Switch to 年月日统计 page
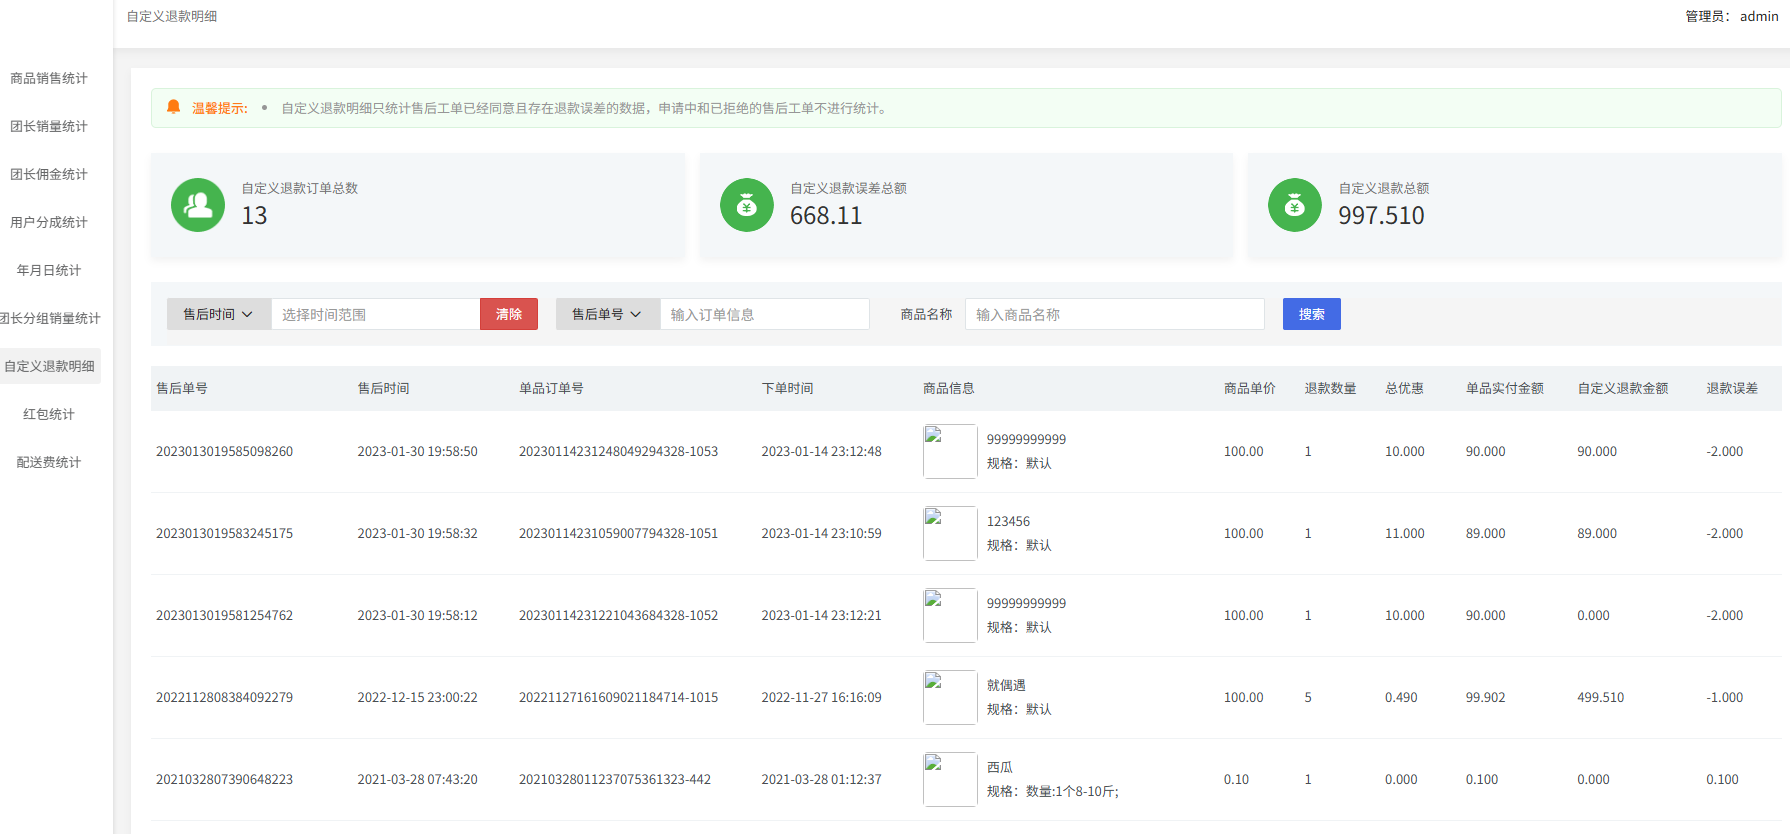This screenshot has height=834, width=1790. click(49, 270)
